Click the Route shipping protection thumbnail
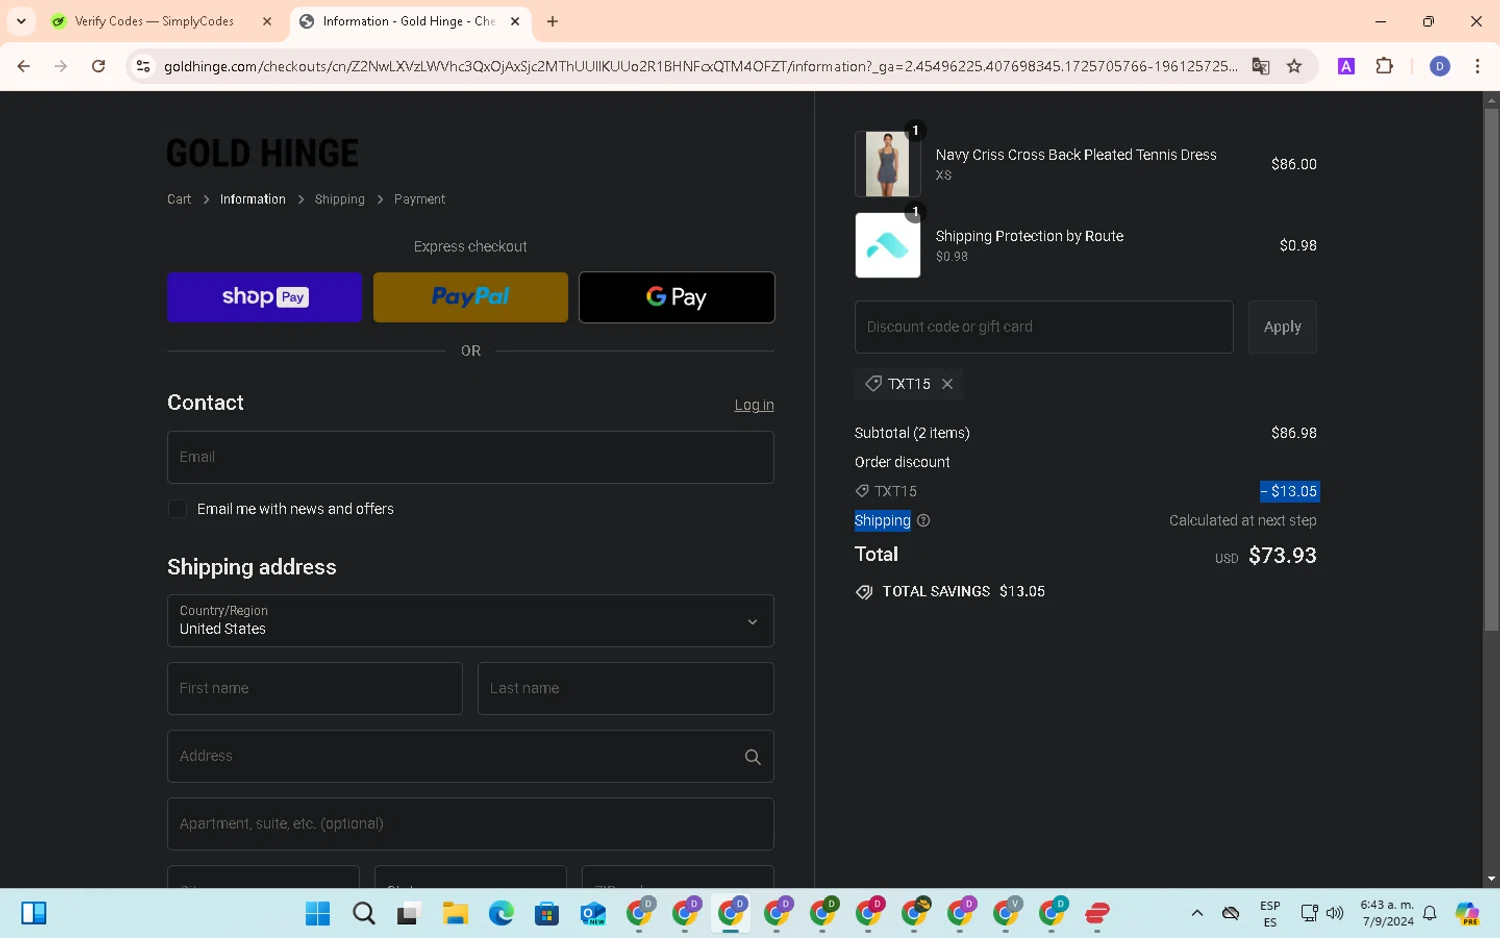The height and width of the screenshot is (938, 1500). [x=887, y=245]
